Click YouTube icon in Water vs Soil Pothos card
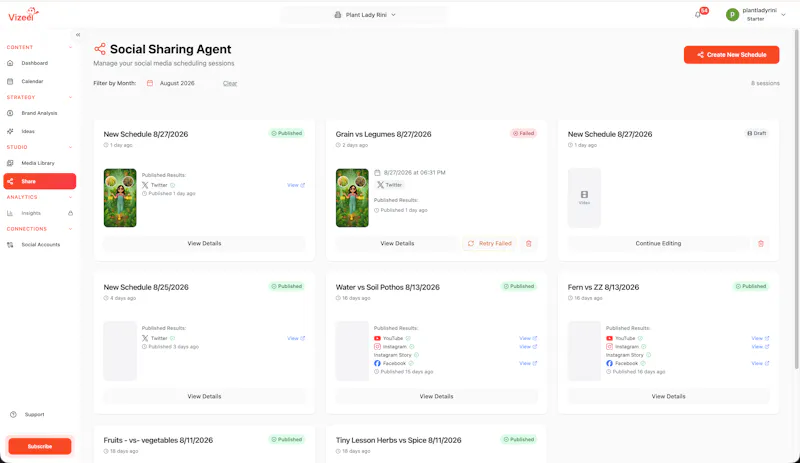Viewport: 800px width, 463px height. pos(377,338)
